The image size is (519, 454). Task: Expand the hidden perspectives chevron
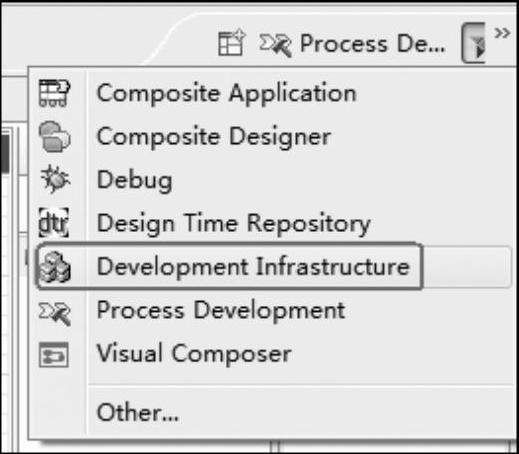502,33
